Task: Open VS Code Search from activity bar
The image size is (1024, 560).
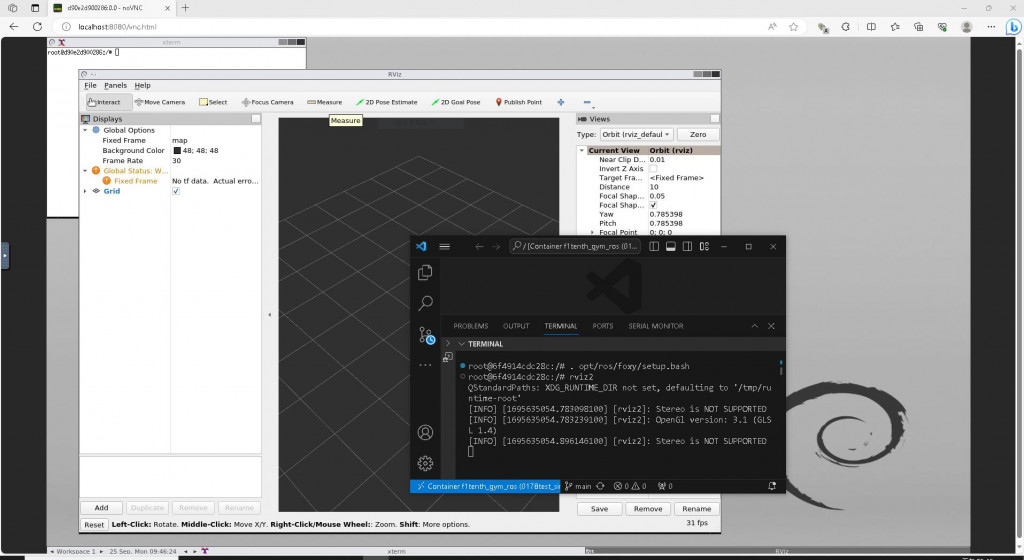Action: click(x=425, y=303)
